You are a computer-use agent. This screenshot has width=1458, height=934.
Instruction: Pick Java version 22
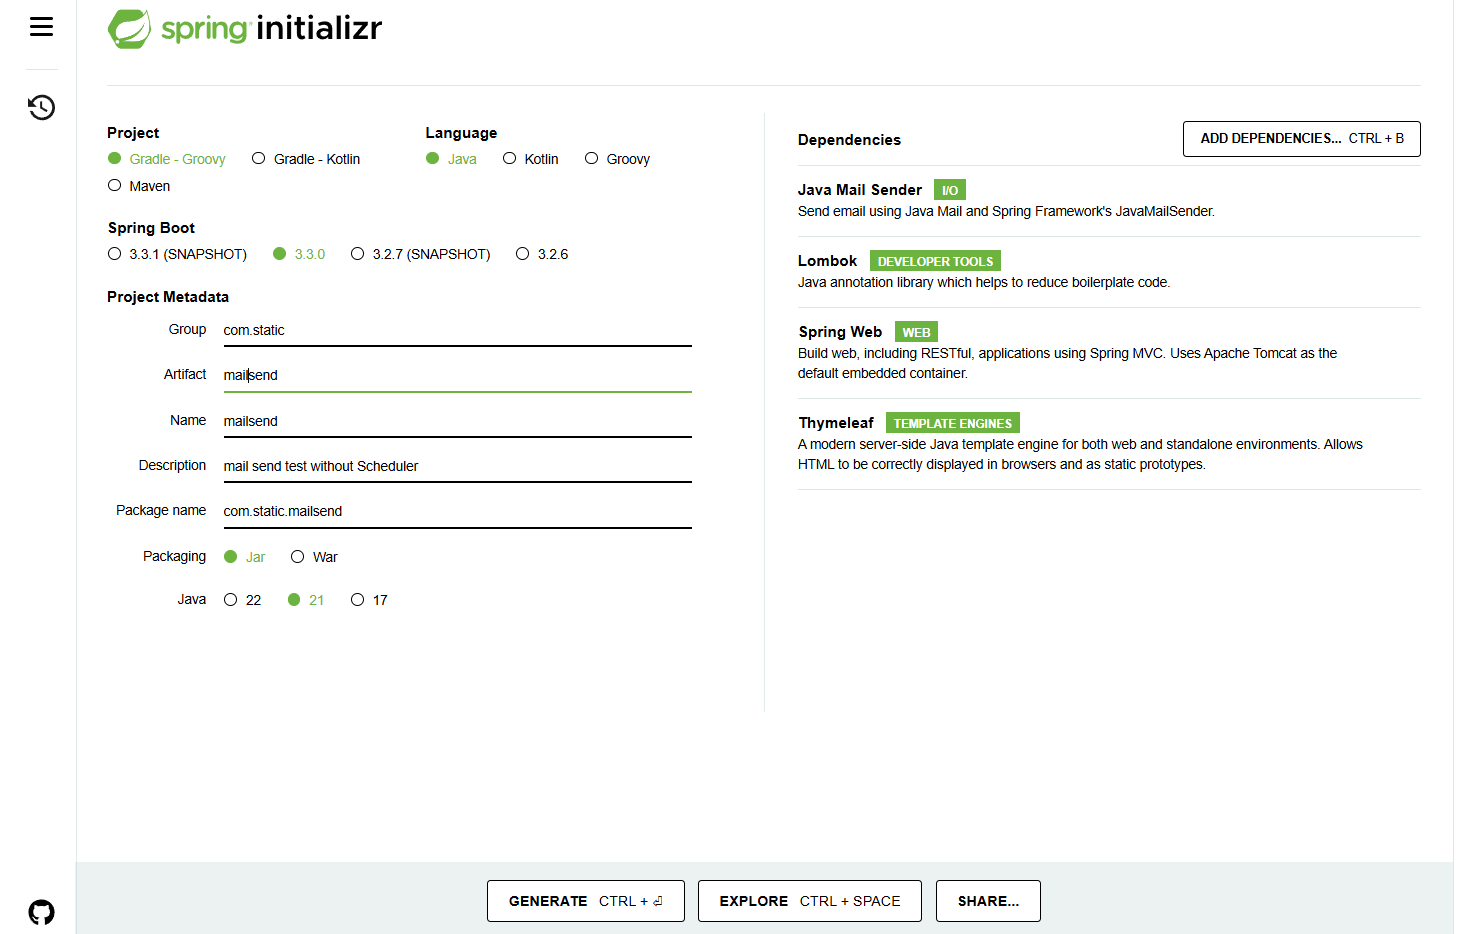(243, 600)
